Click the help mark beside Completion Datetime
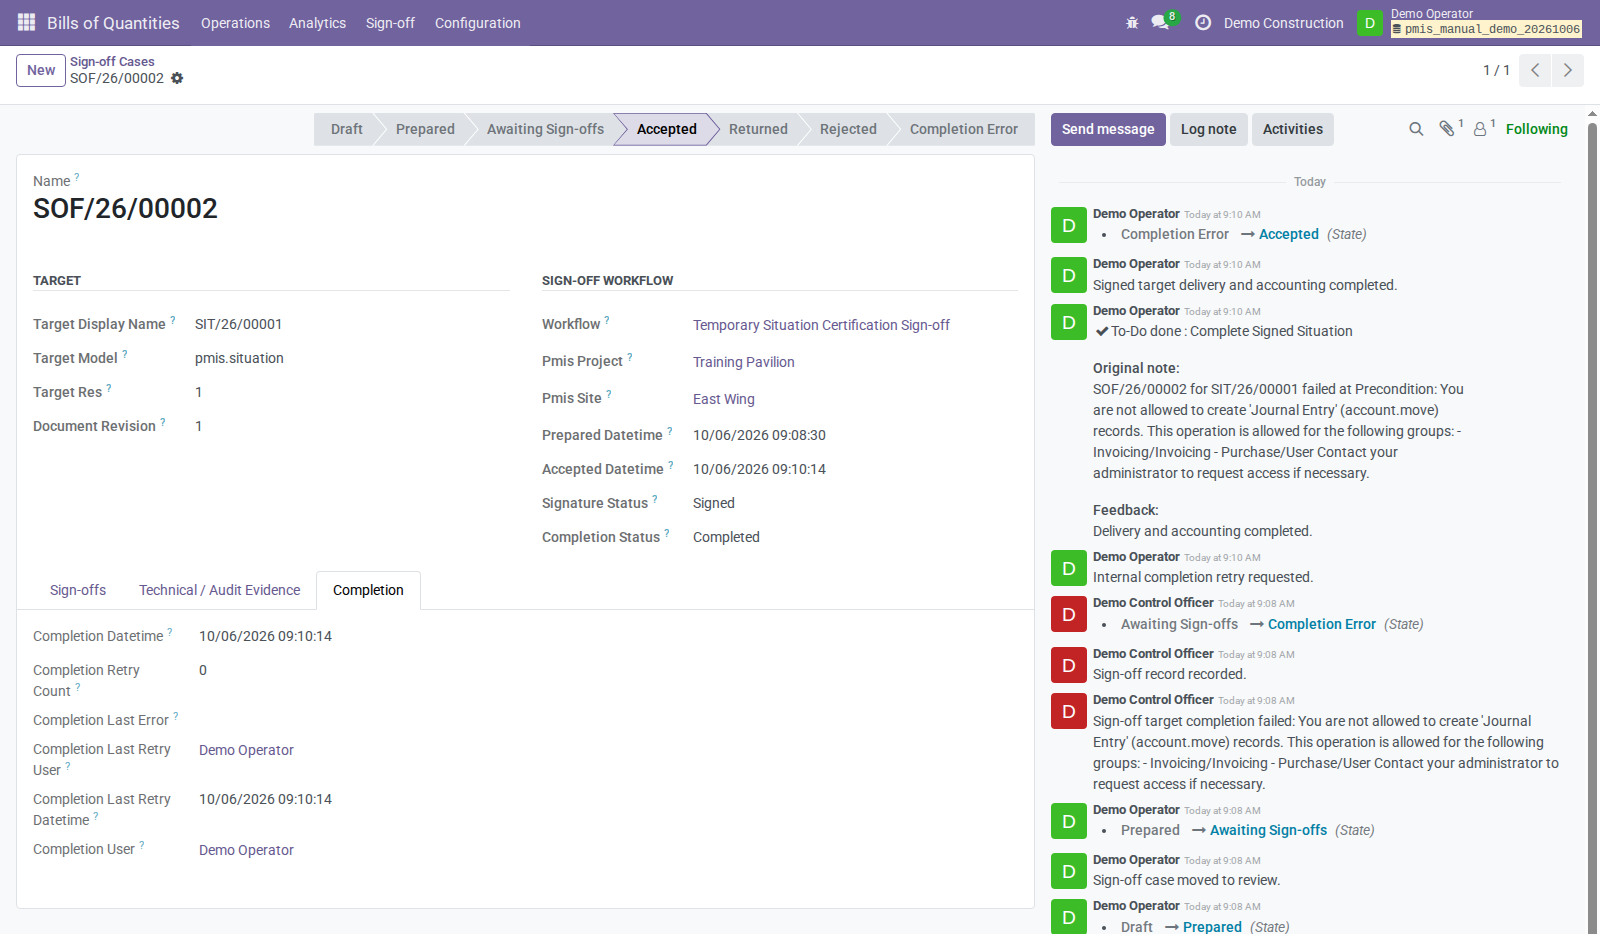The image size is (1600, 934). coord(170,632)
